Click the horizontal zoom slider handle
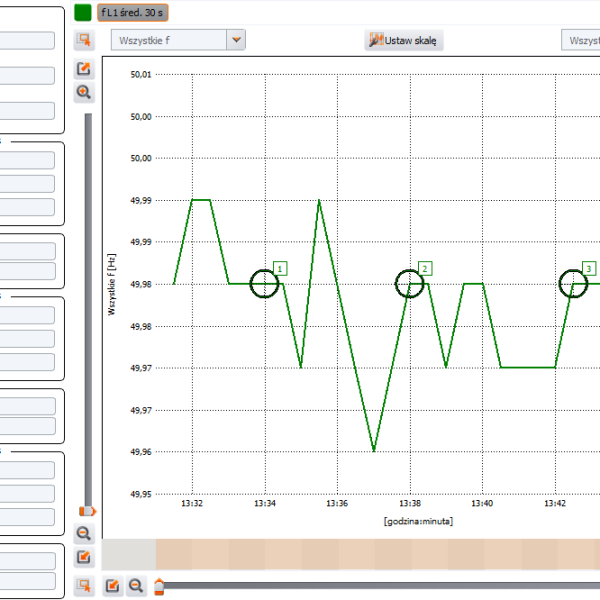The width and height of the screenshot is (600, 600). [x=159, y=585]
